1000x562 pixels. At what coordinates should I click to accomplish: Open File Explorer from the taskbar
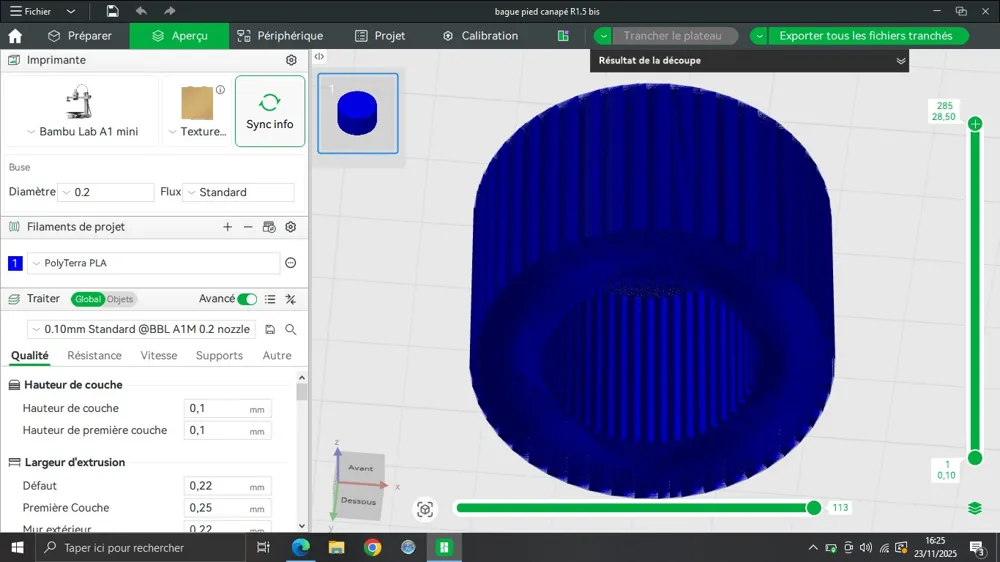point(336,547)
